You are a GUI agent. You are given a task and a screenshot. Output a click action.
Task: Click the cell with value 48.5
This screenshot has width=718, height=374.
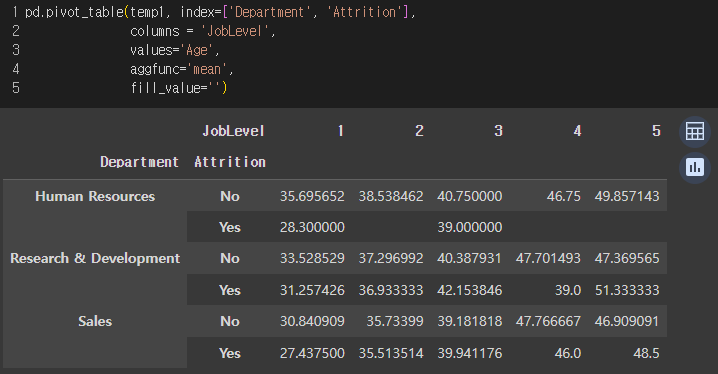click(x=647, y=353)
